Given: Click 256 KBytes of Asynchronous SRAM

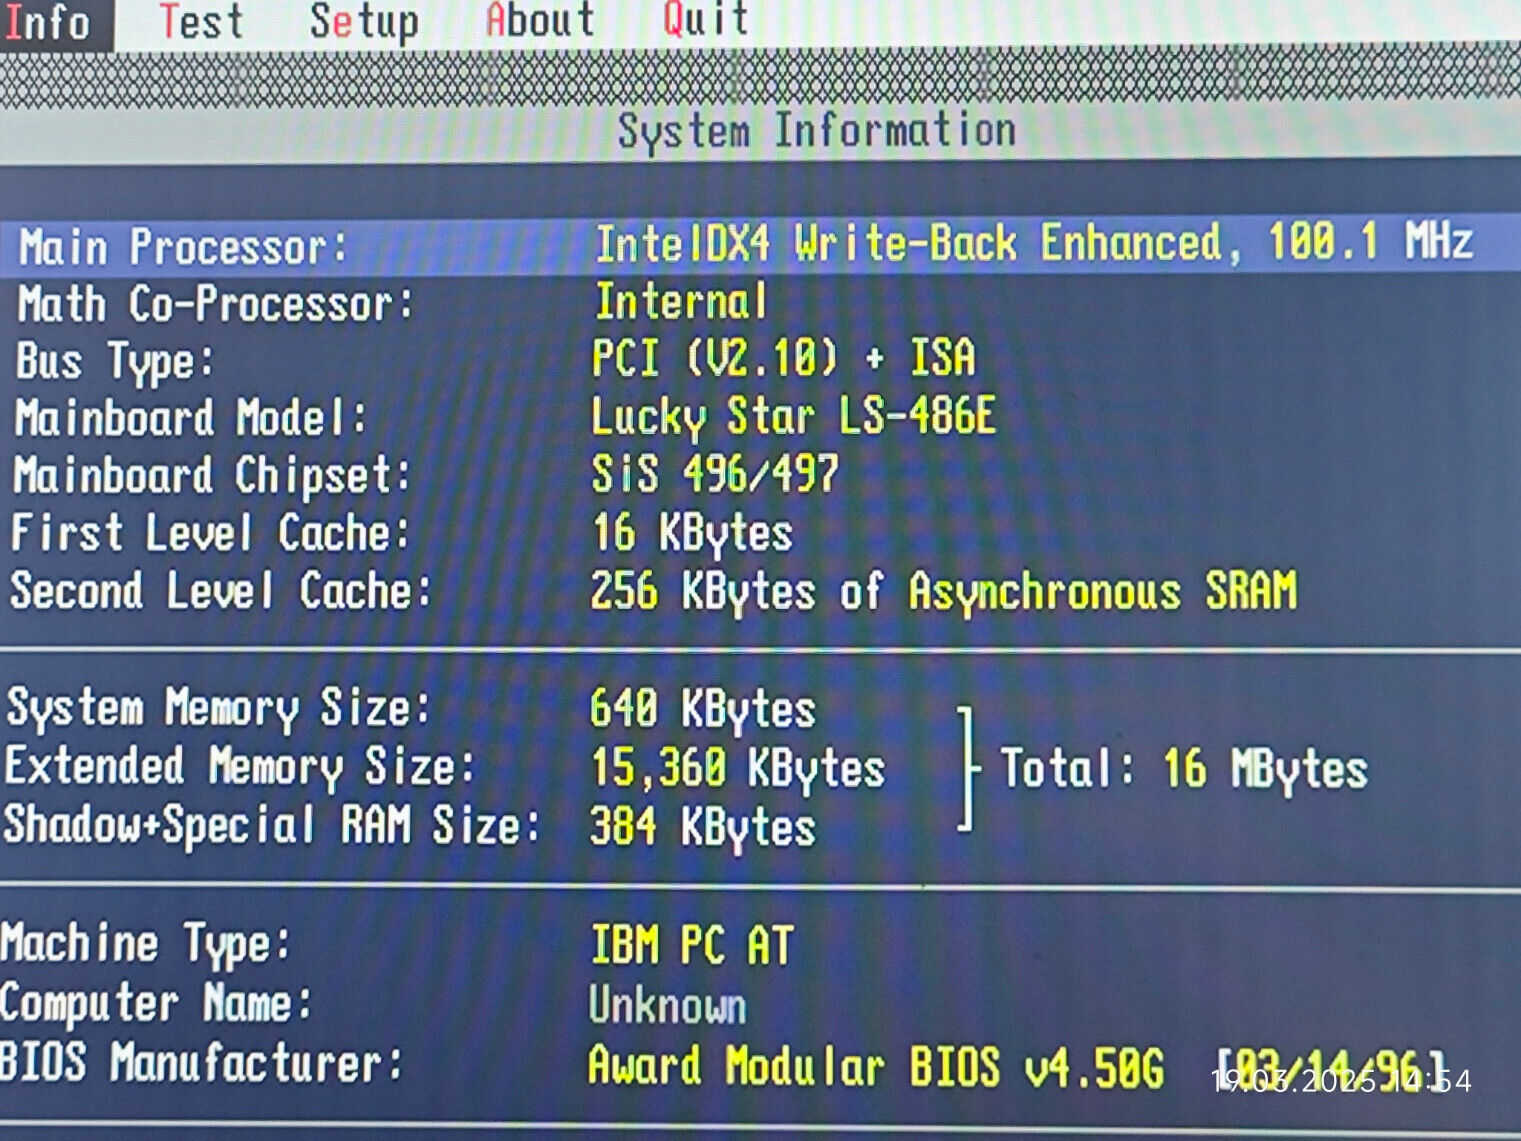Looking at the screenshot, I should pos(943,591).
